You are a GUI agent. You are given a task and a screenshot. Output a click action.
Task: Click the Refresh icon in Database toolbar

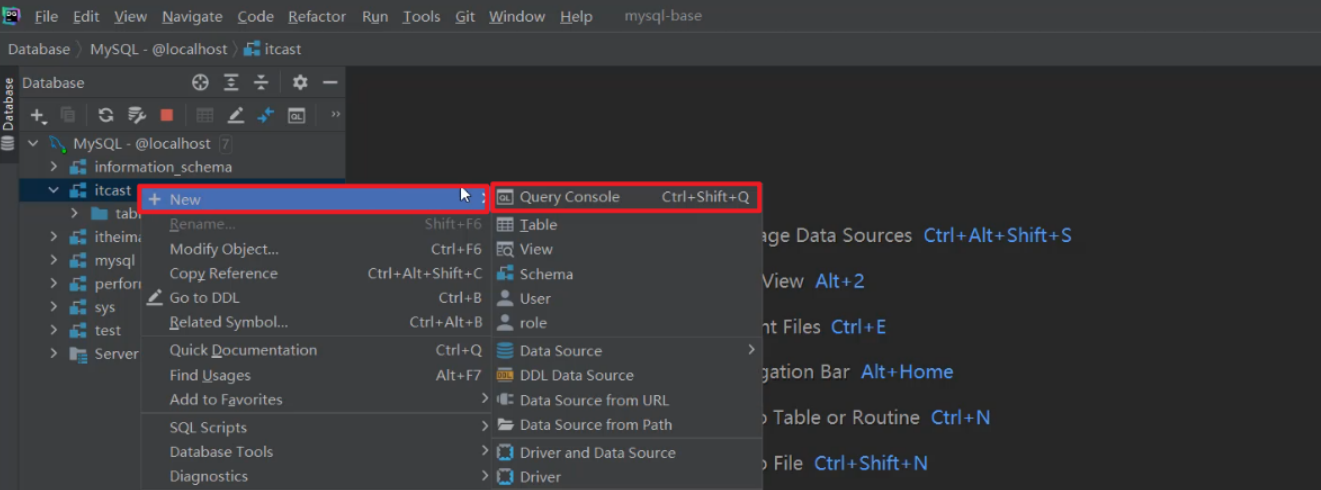click(105, 115)
